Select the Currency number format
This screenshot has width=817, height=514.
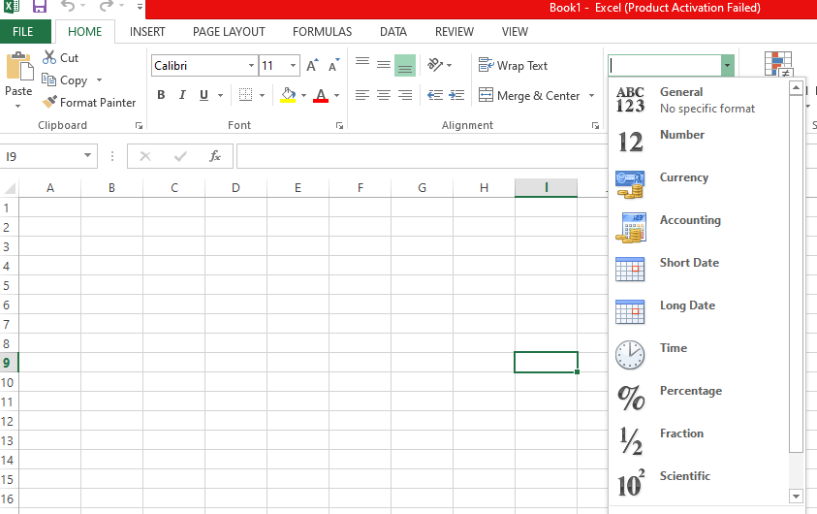(684, 178)
